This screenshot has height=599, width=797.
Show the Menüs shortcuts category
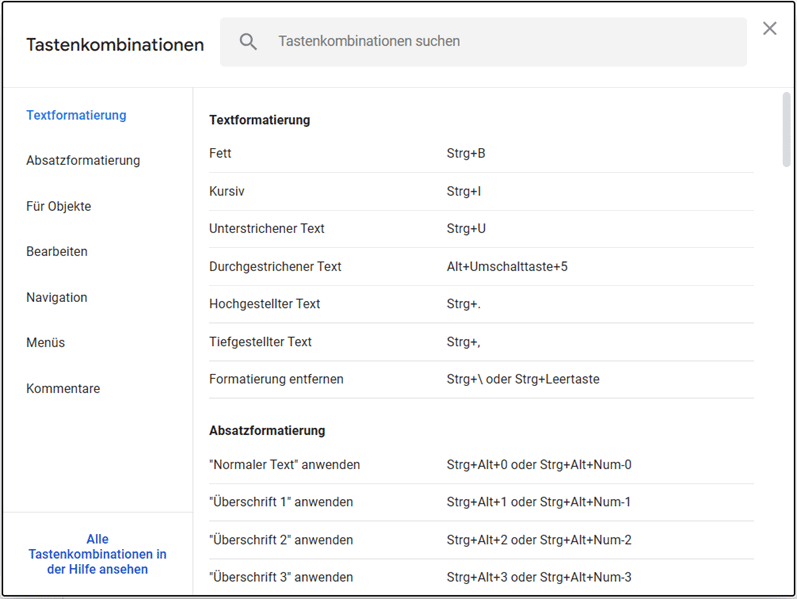click(x=46, y=343)
